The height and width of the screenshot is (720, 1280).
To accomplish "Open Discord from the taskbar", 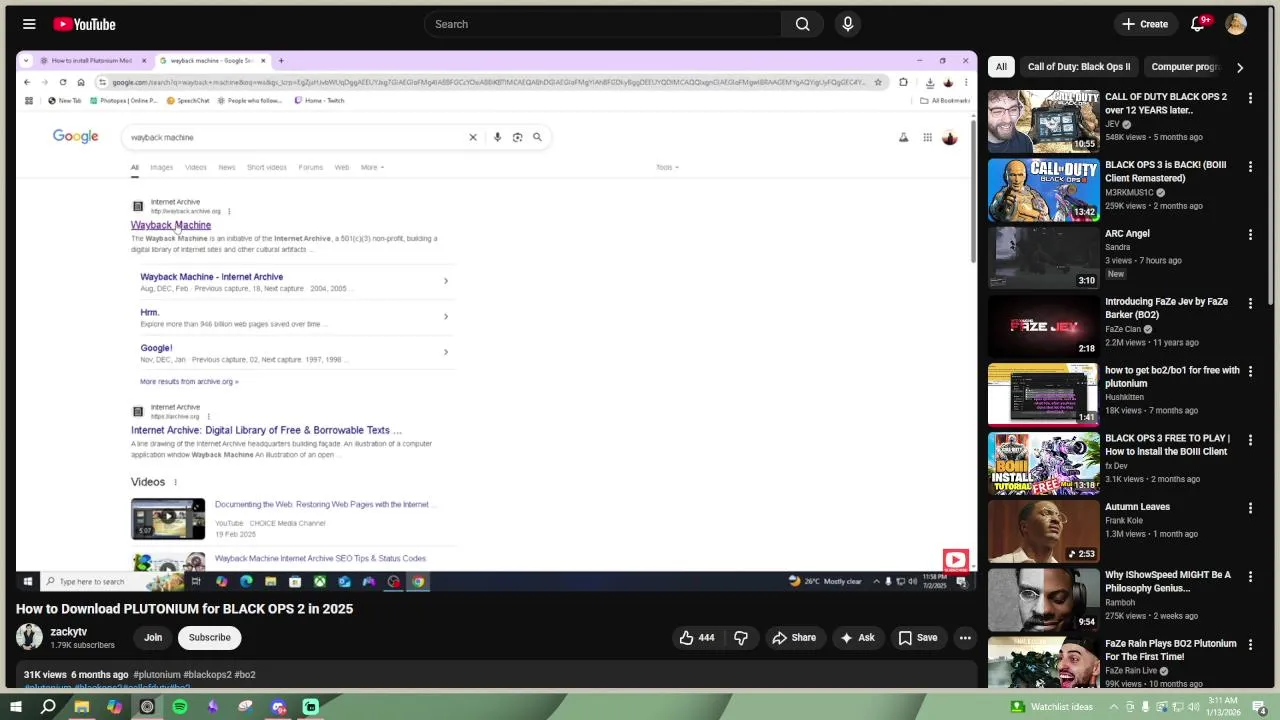I will click(x=278, y=707).
